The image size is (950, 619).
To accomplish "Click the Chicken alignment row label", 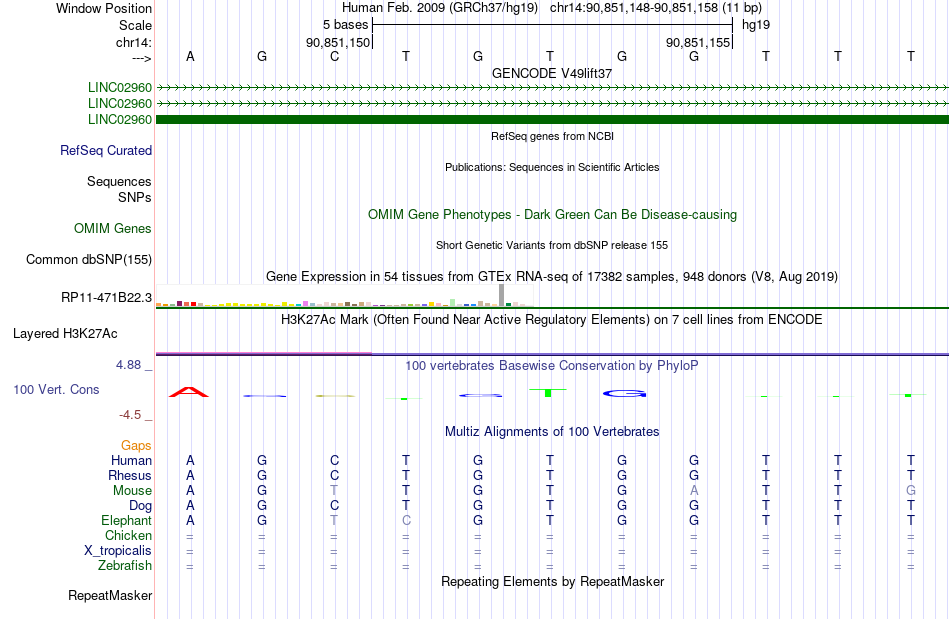I will (128, 535).
